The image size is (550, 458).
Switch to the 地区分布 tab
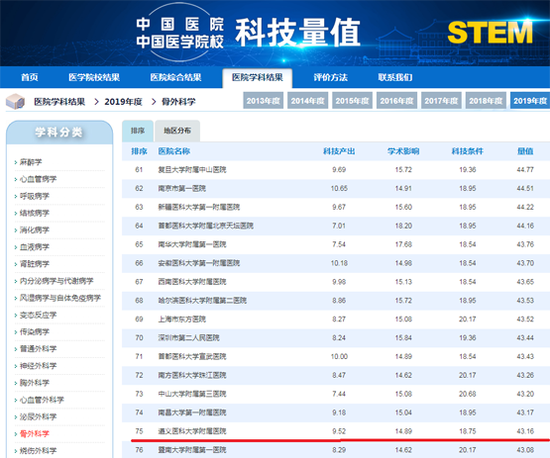click(x=177, y=131)
